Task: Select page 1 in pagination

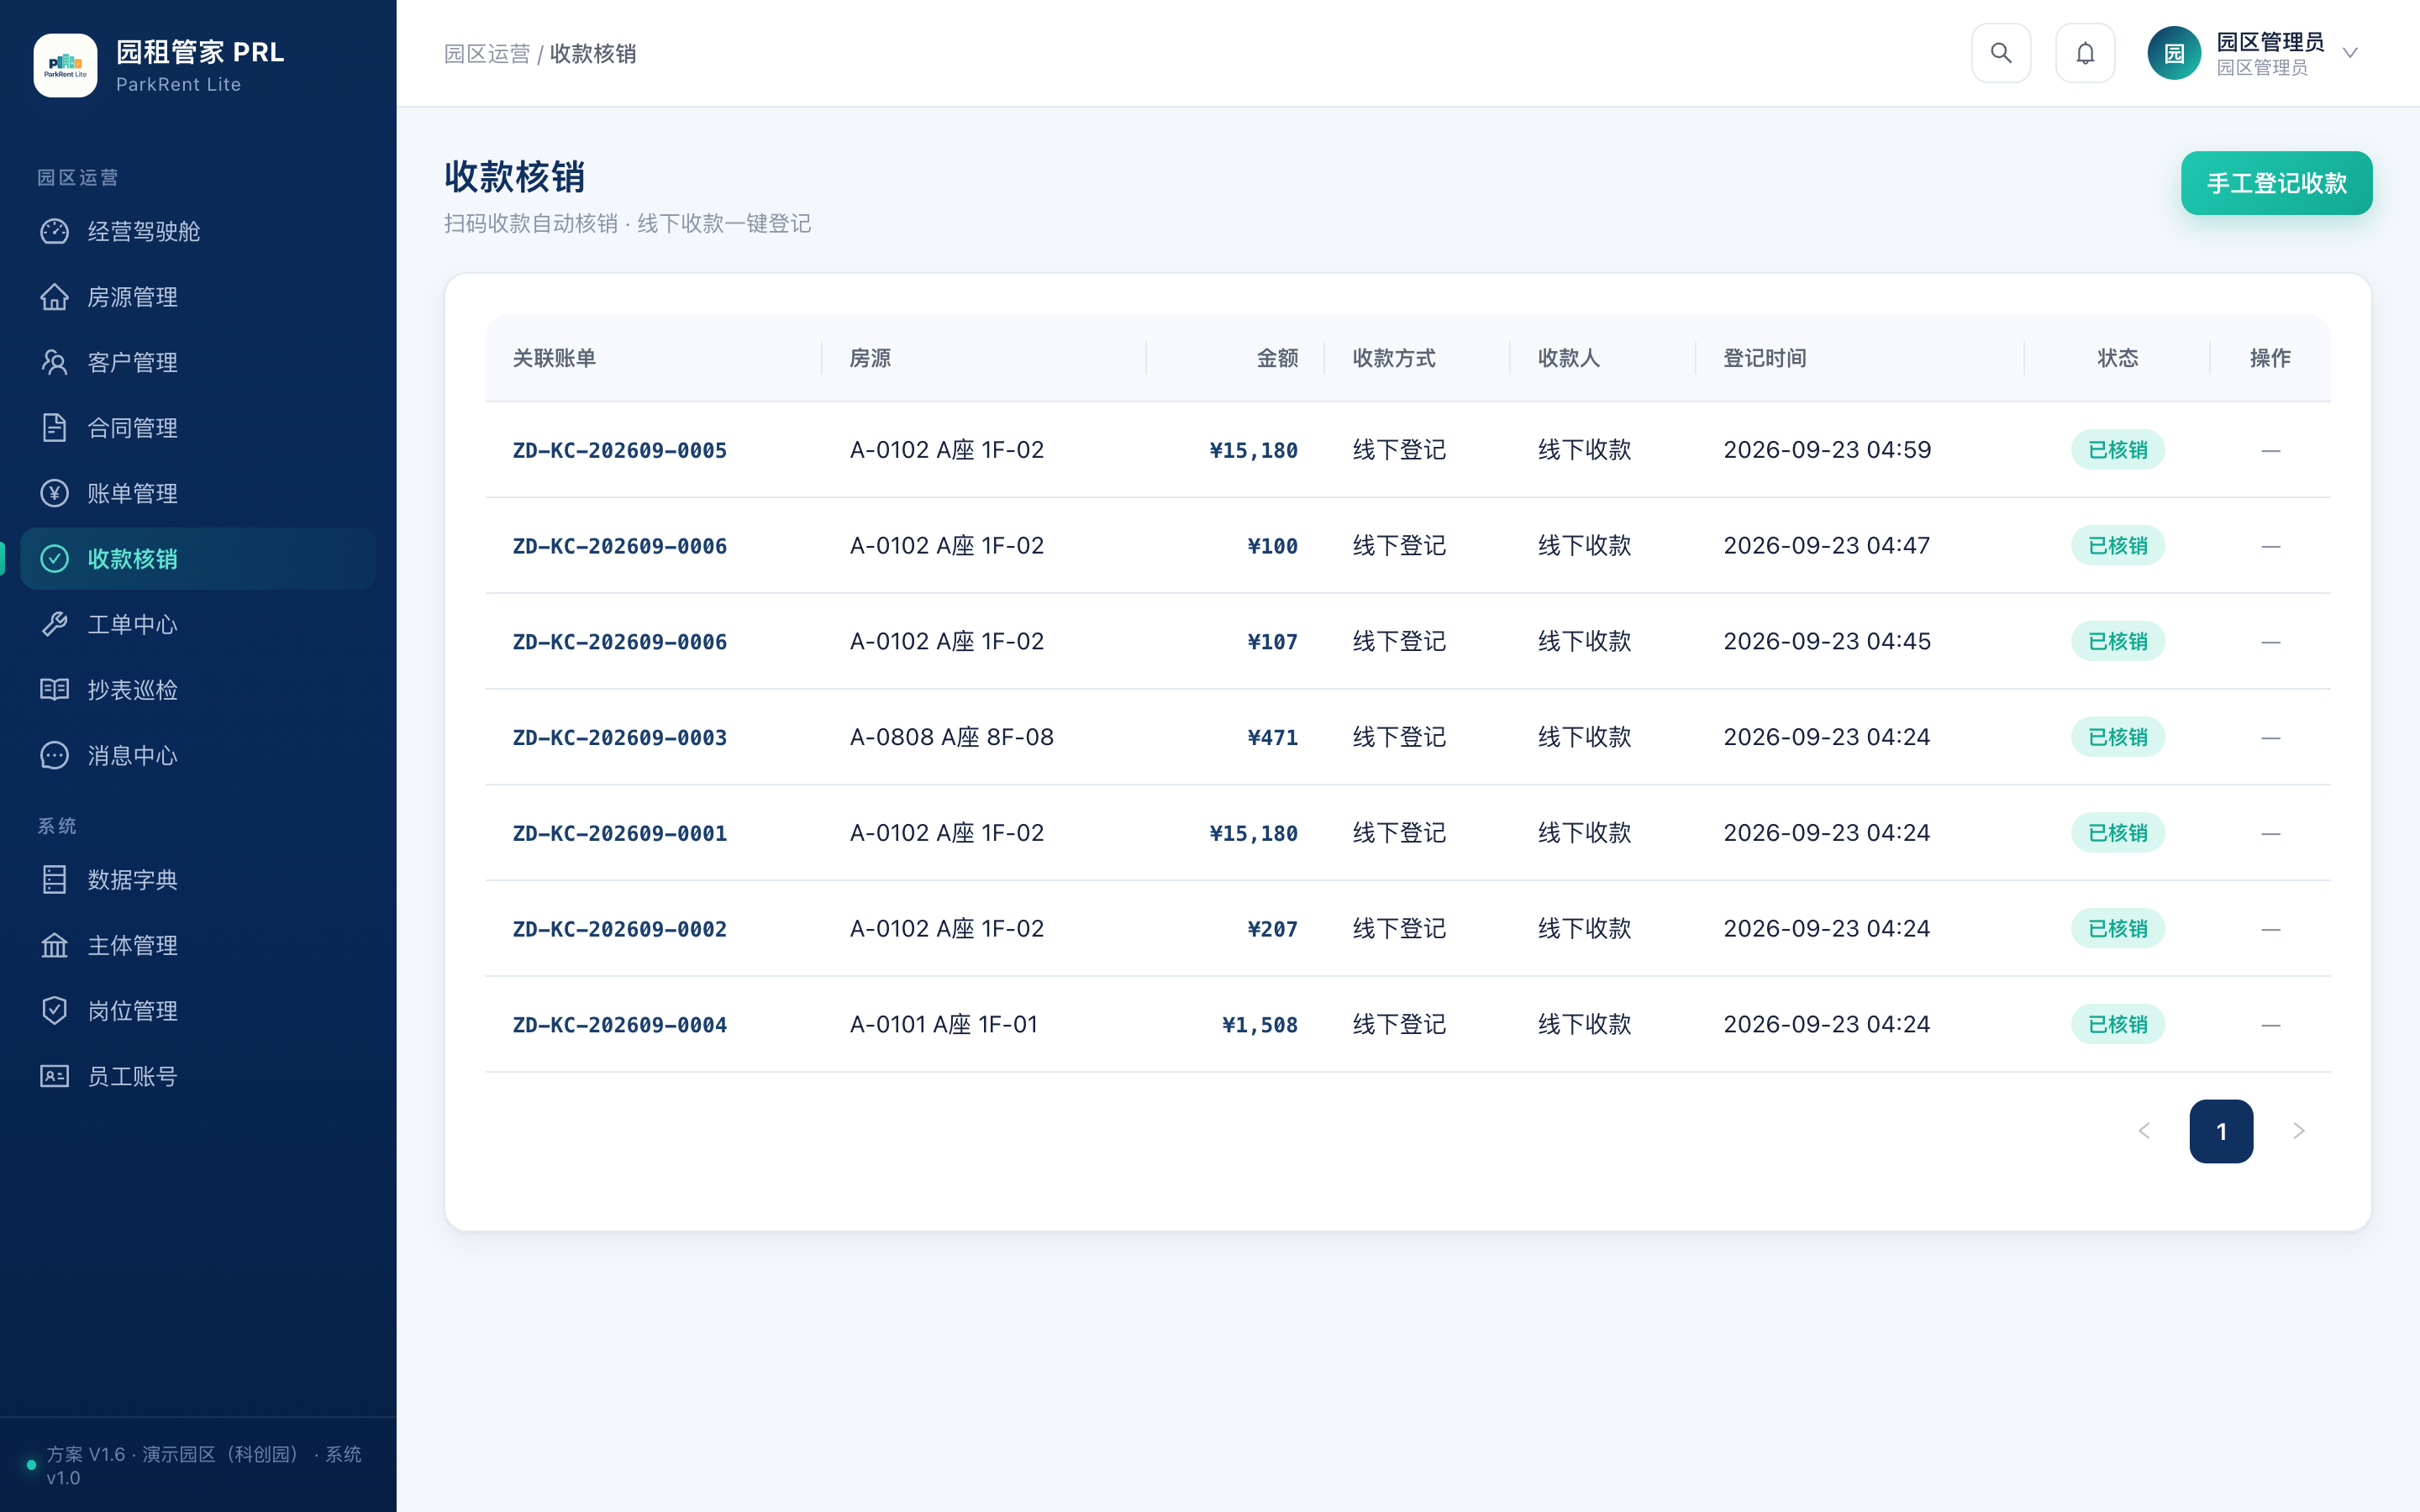Action: 2221,1131
